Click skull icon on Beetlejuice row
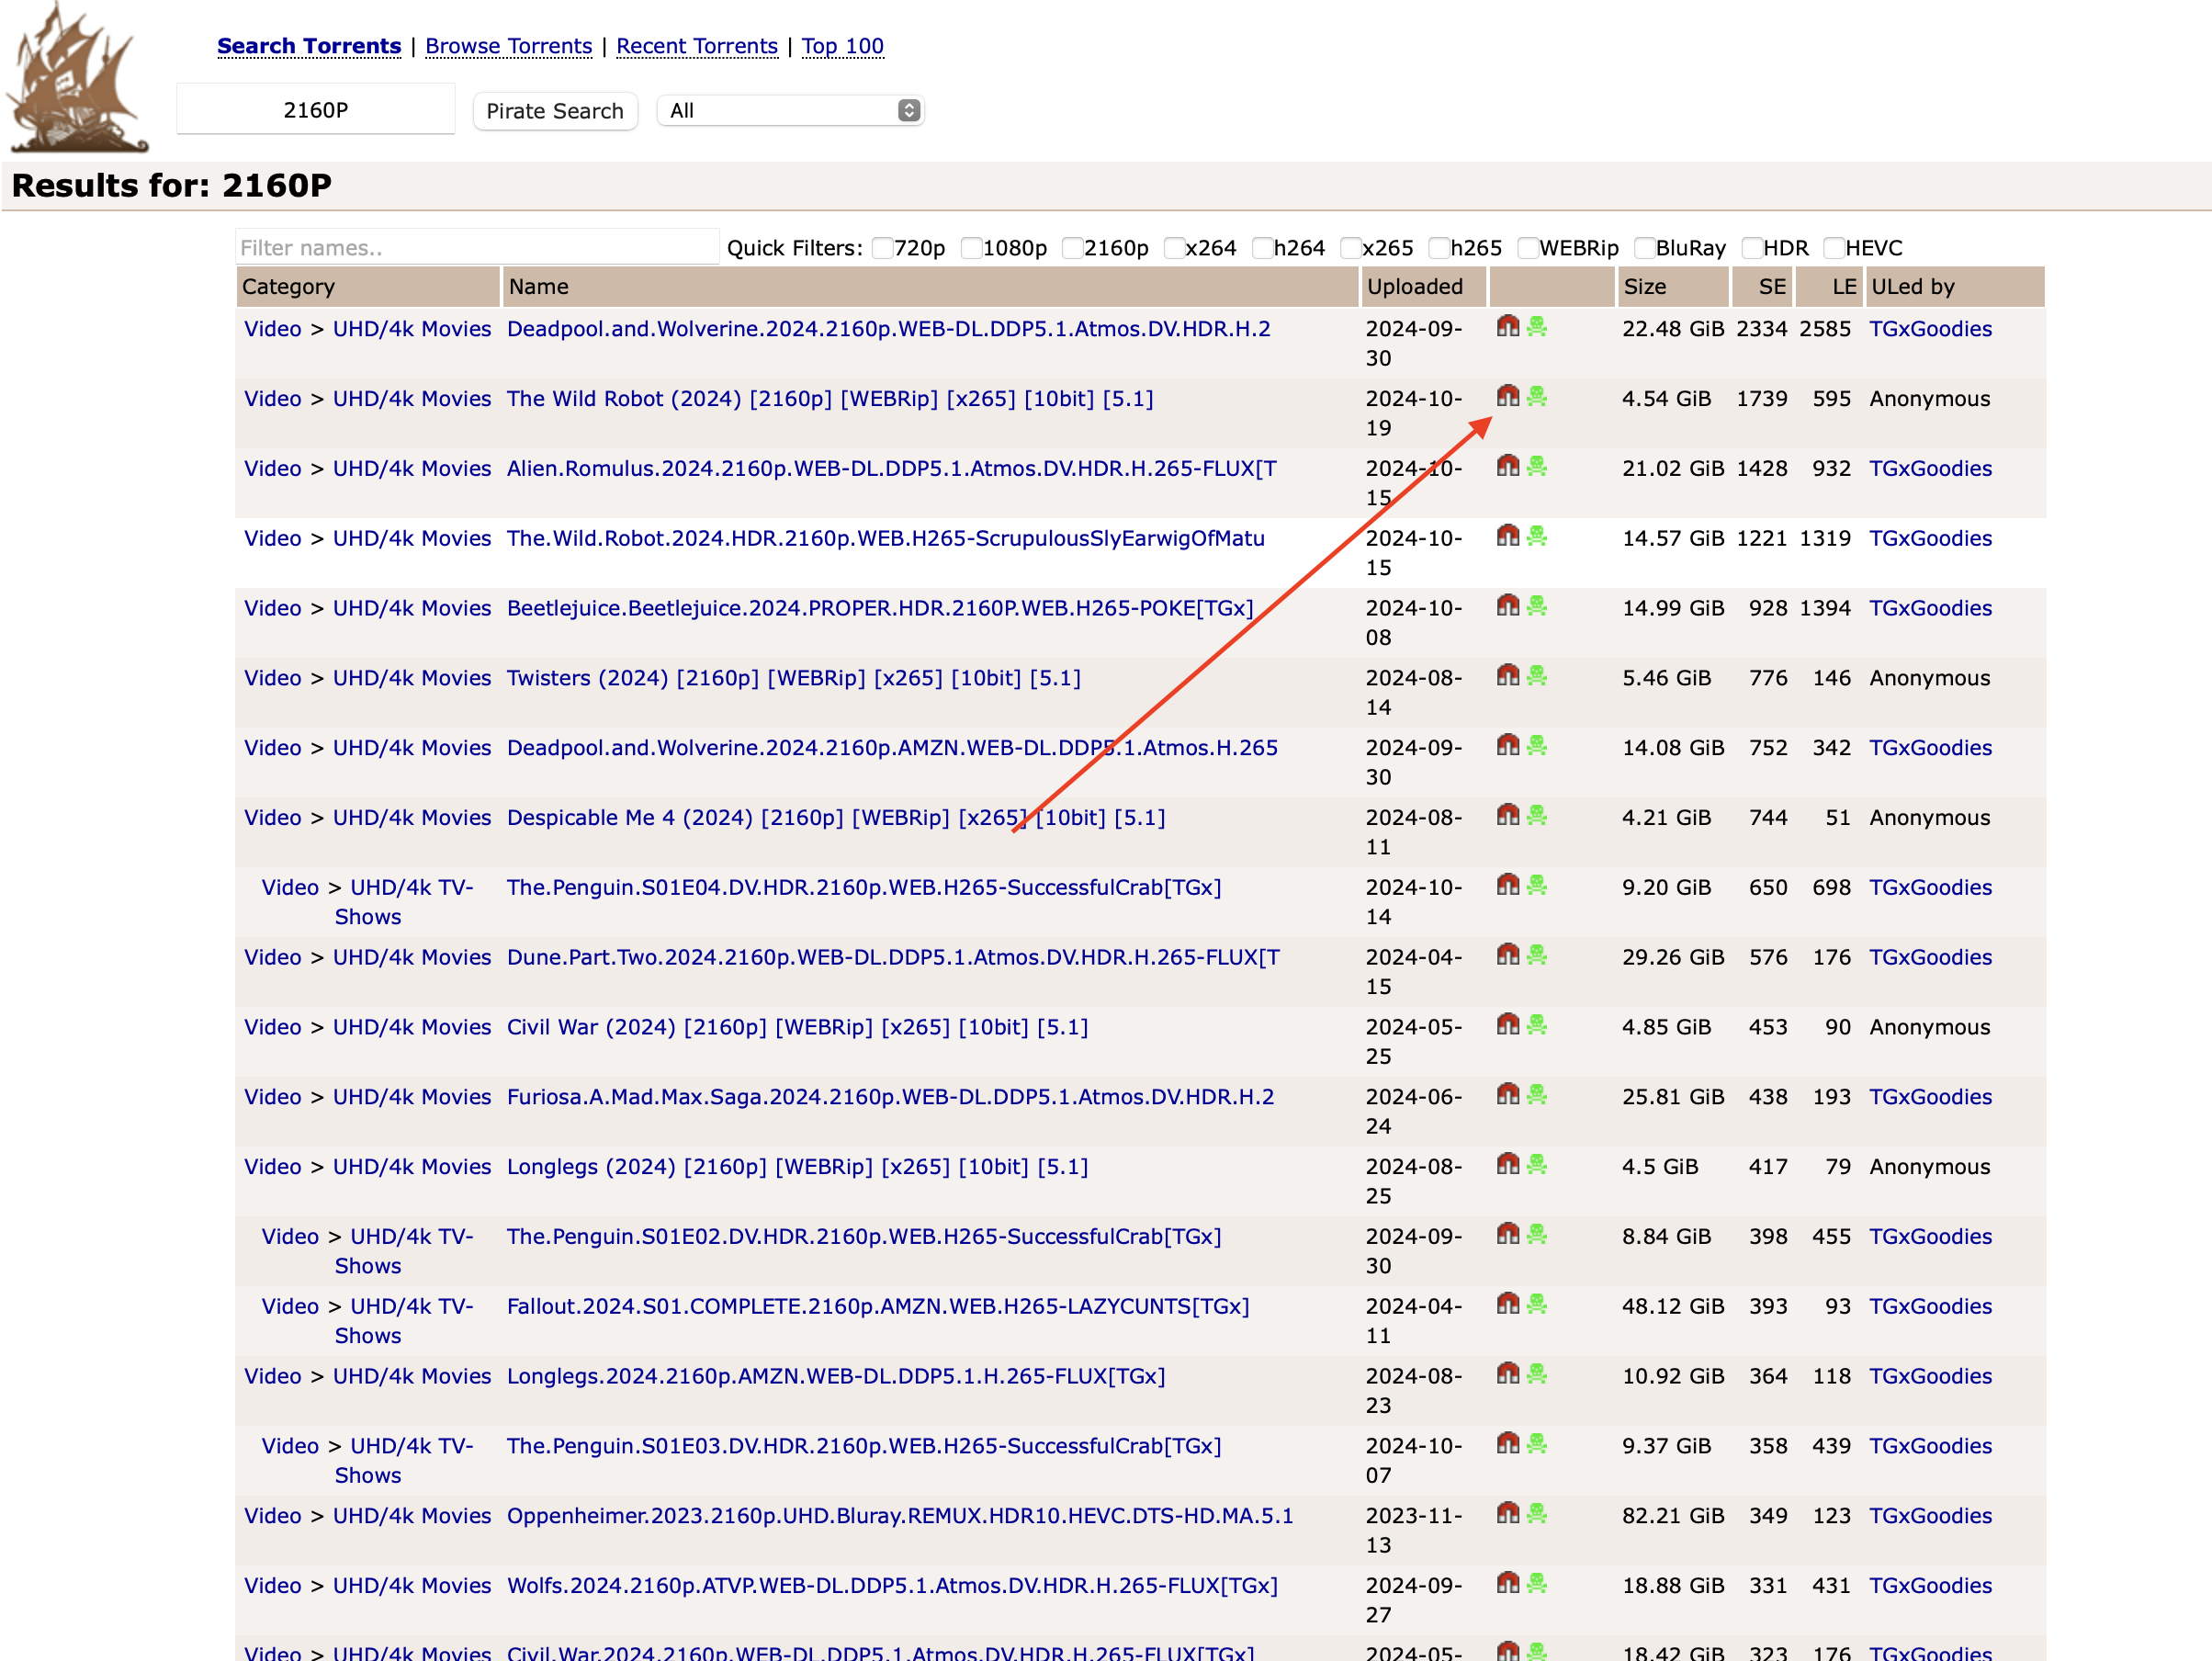This screenshot has width=2212, height=1661. 1537,606
